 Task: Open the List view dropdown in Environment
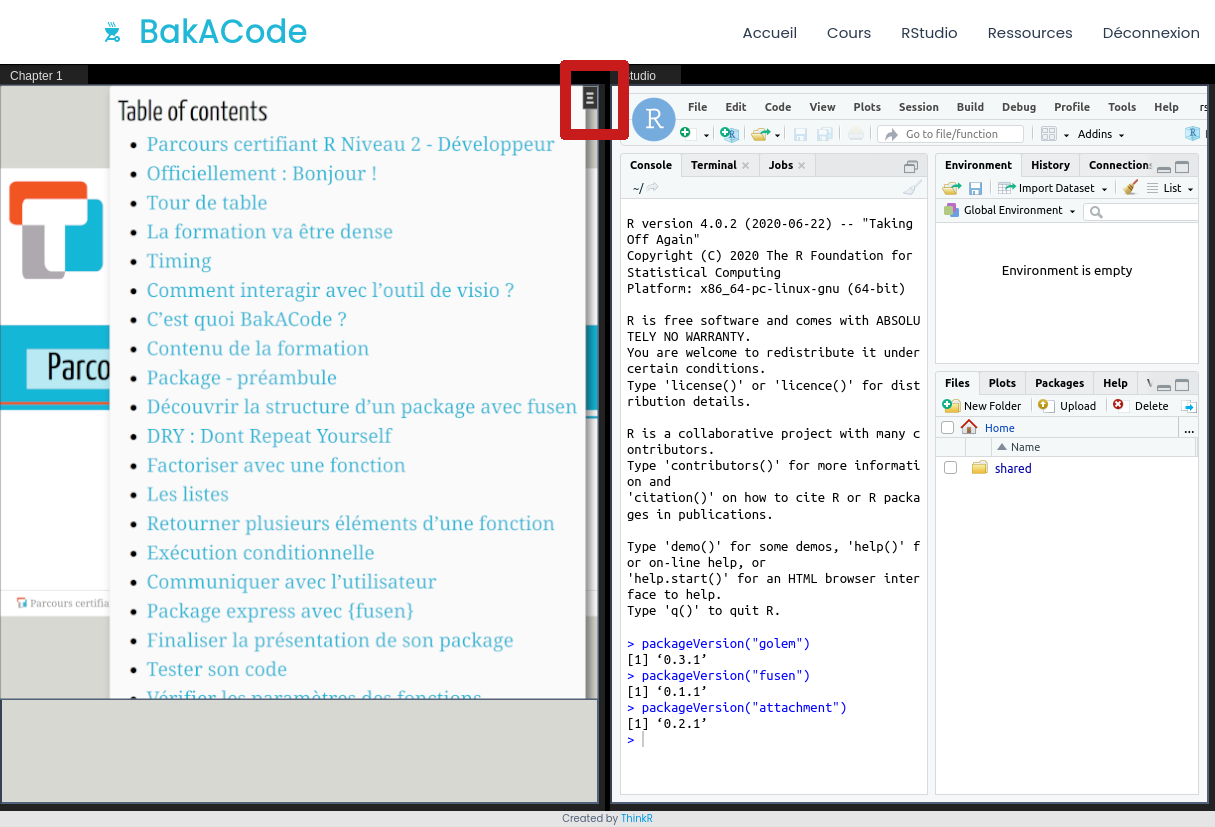tap(1169, 188)
